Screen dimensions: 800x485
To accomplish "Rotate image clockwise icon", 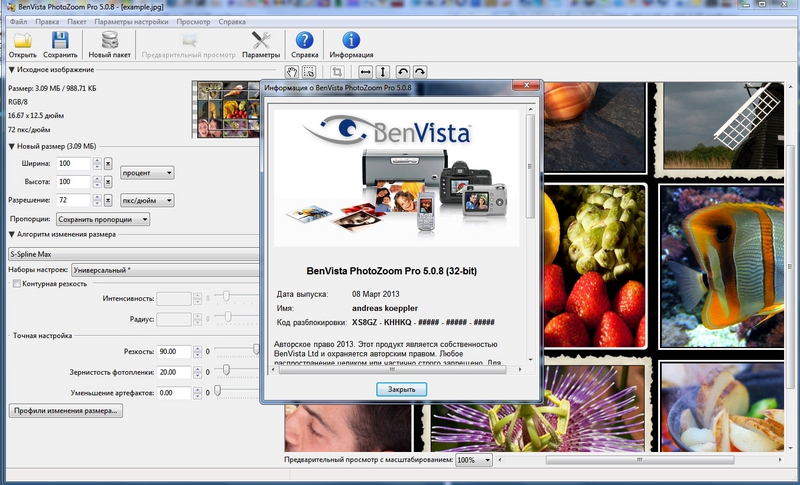I will pyautogui.click(x=419, y=72).
